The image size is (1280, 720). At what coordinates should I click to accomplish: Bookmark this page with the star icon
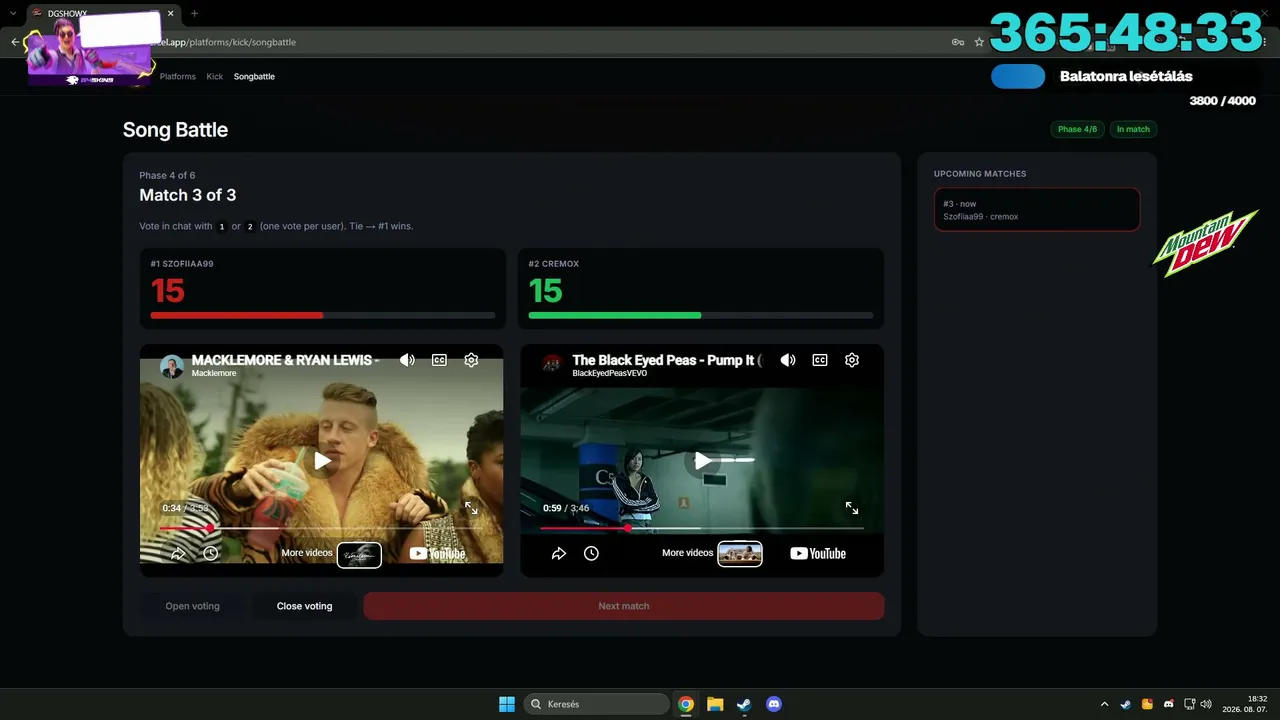click(x=980, y=42)
